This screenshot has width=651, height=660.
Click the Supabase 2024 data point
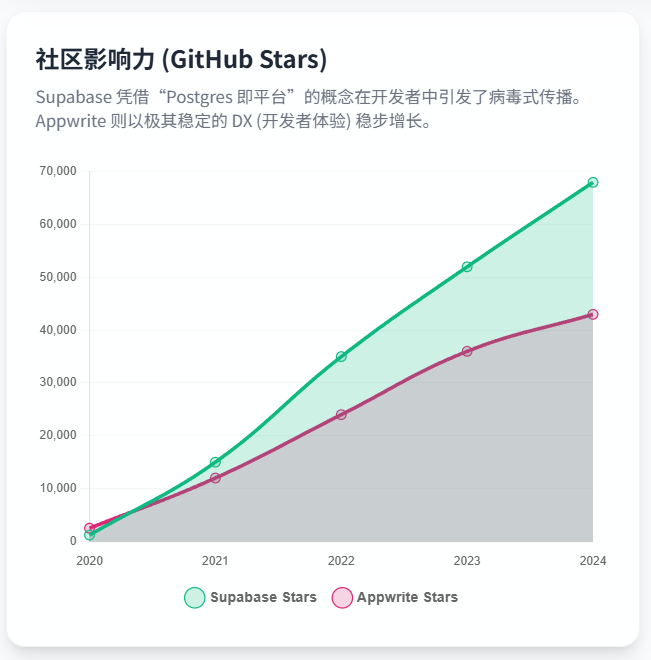593,182
